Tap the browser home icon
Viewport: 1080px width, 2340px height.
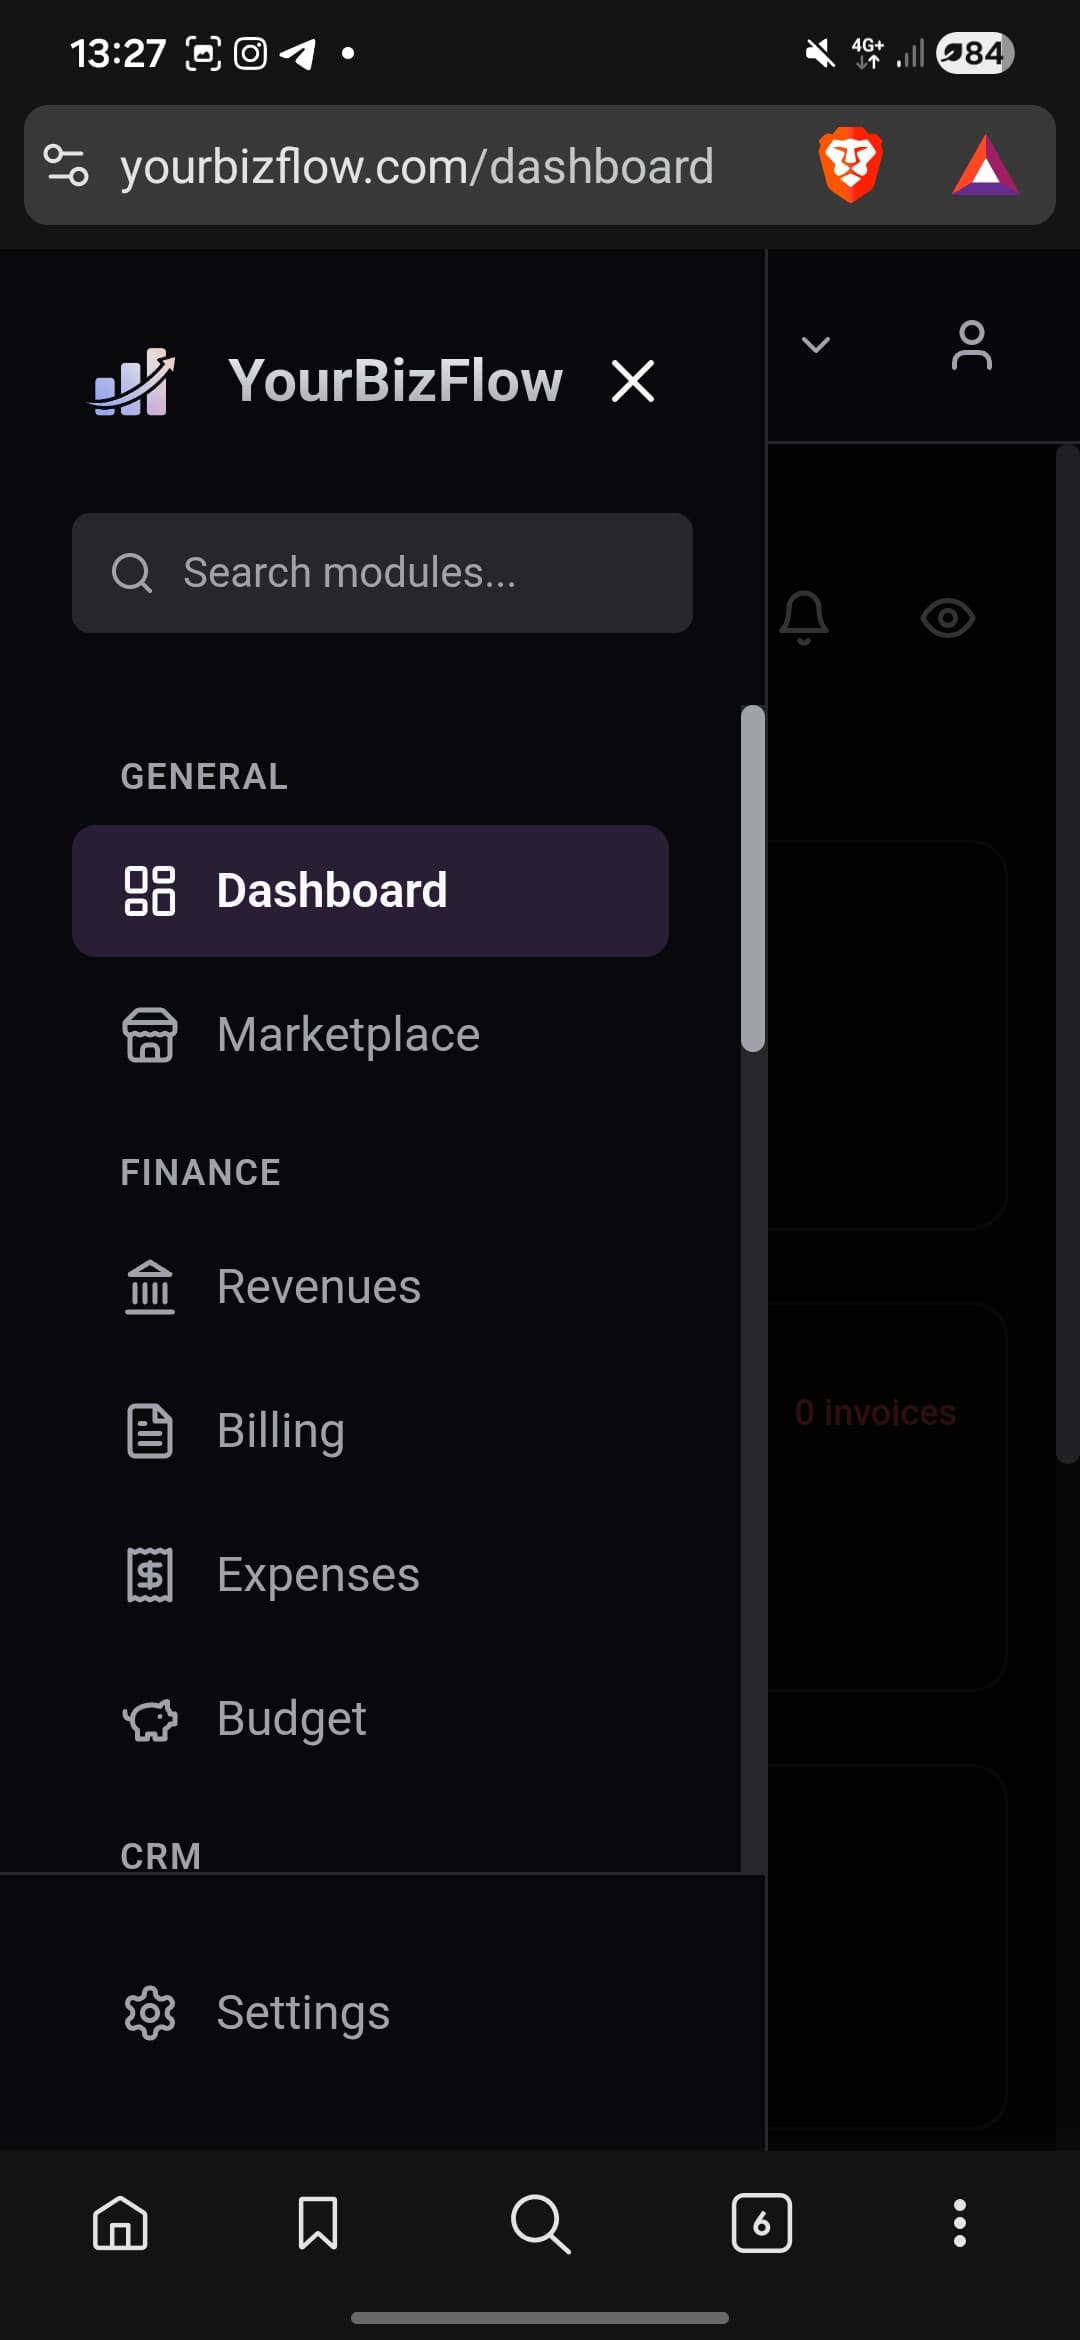pos(120,2223)
